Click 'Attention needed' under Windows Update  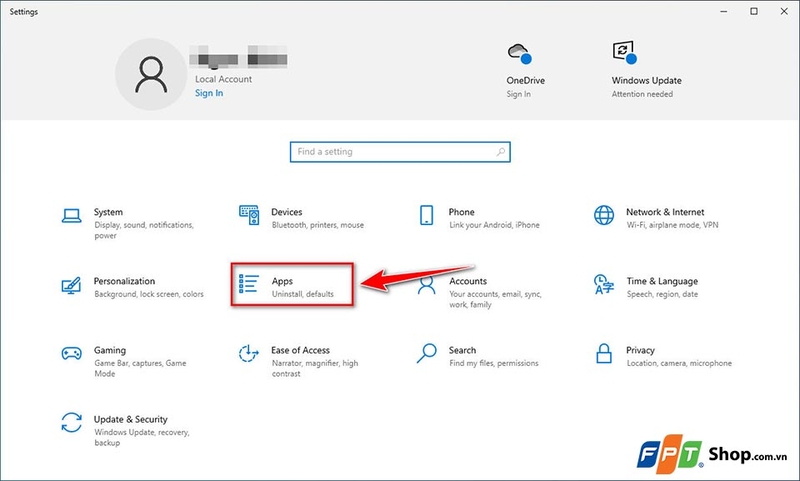click(642, 94)
